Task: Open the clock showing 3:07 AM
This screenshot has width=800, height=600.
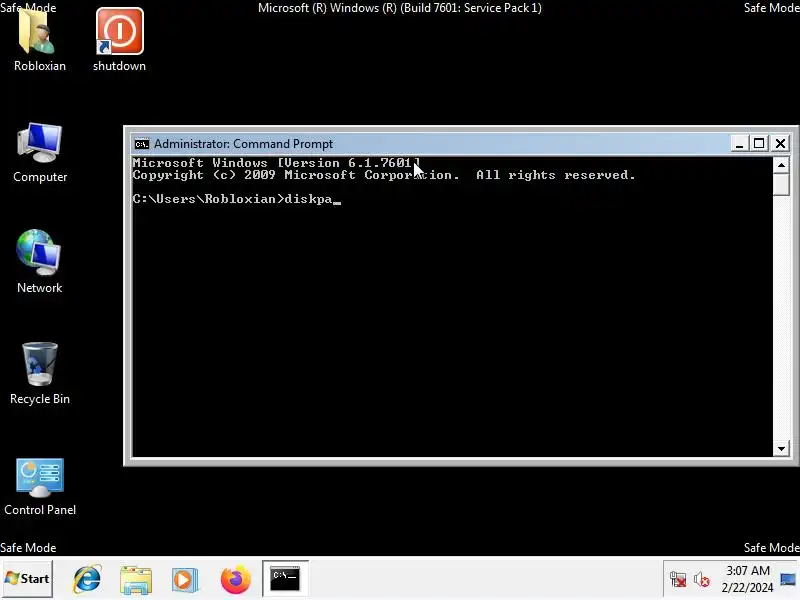Action: tap(747, 570)
